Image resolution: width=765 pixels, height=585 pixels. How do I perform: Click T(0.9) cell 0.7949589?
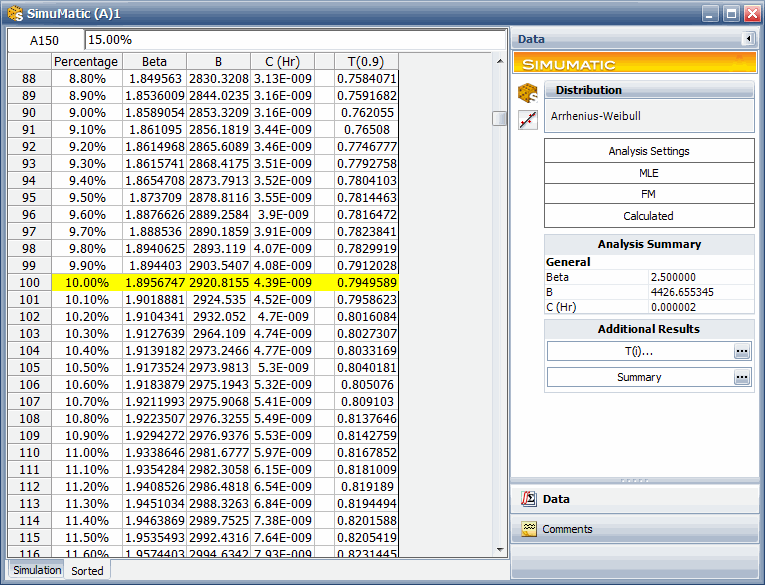click(366, 282)
